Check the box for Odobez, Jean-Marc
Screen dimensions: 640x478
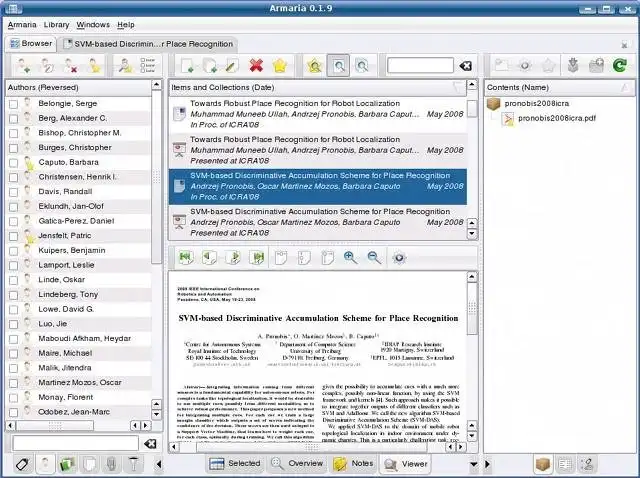tap(13, 412)
